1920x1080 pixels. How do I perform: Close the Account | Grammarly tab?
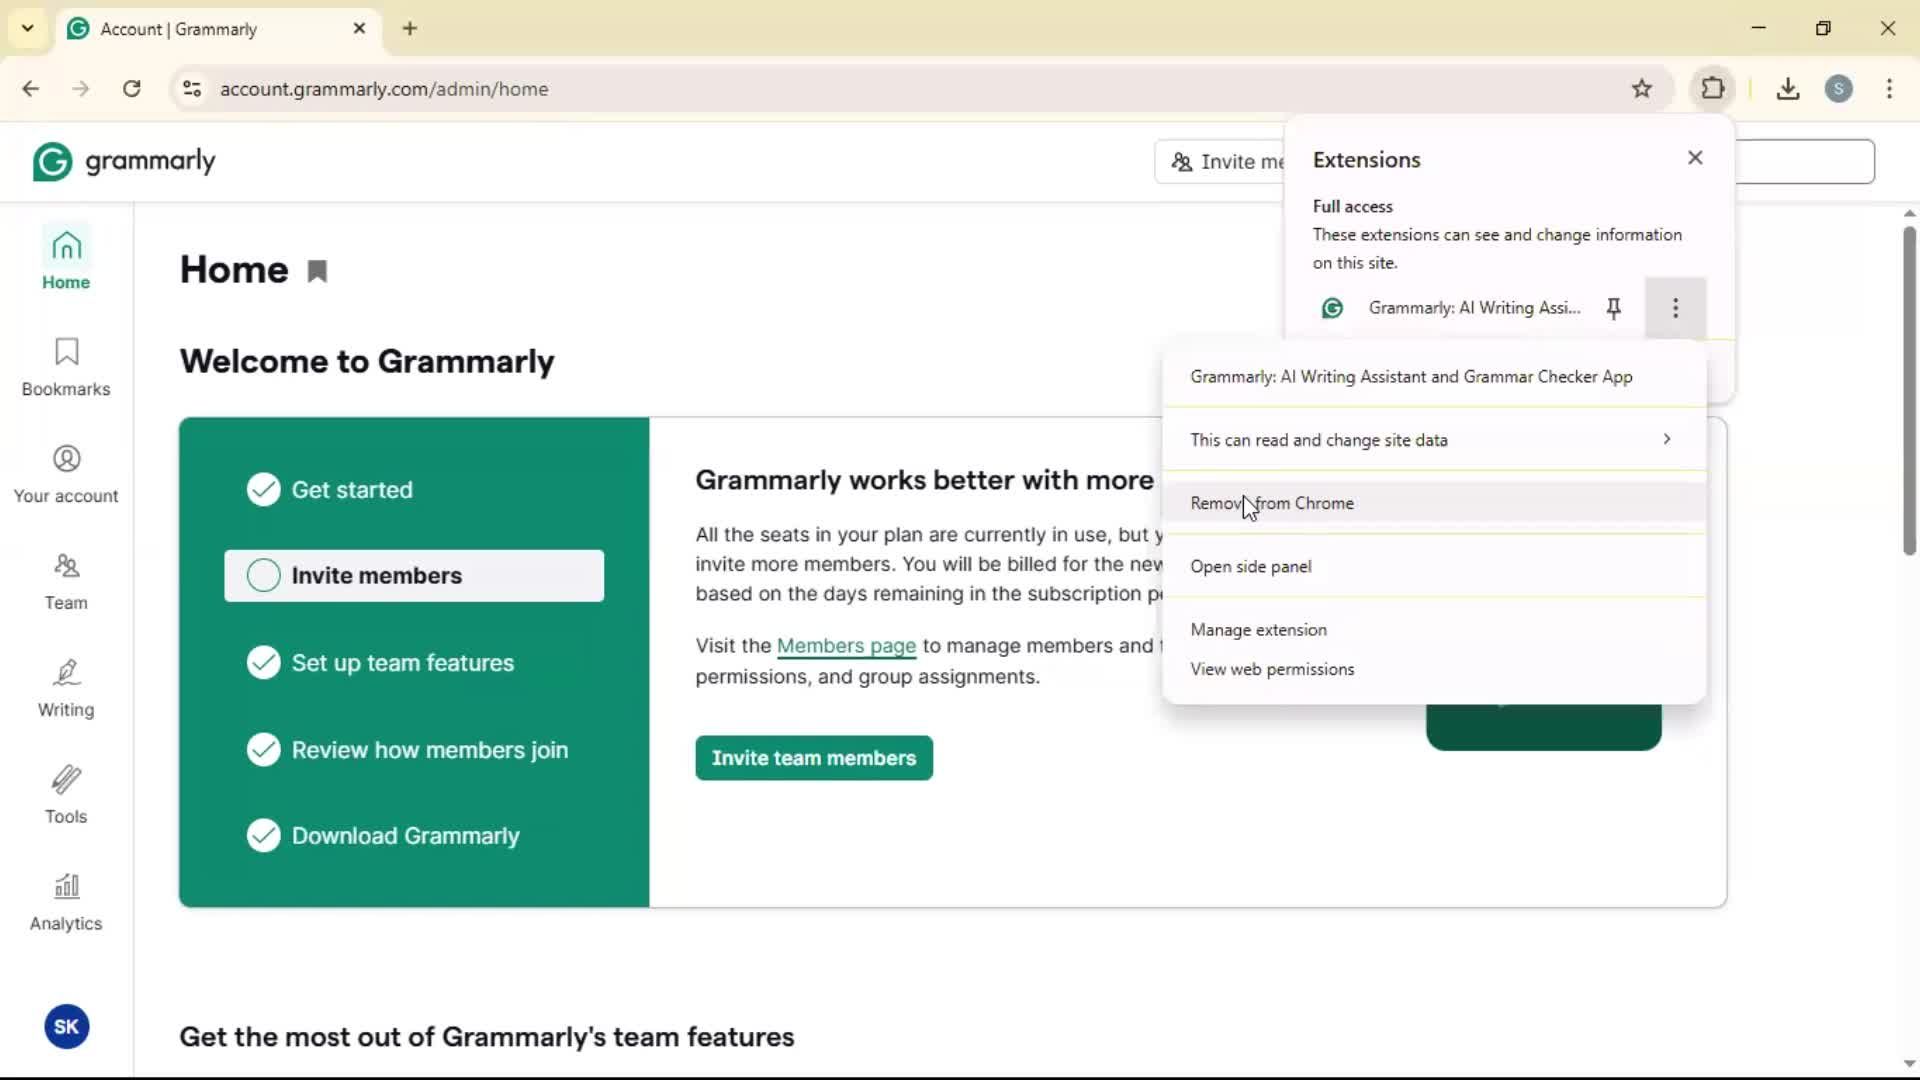pos(360,29)
